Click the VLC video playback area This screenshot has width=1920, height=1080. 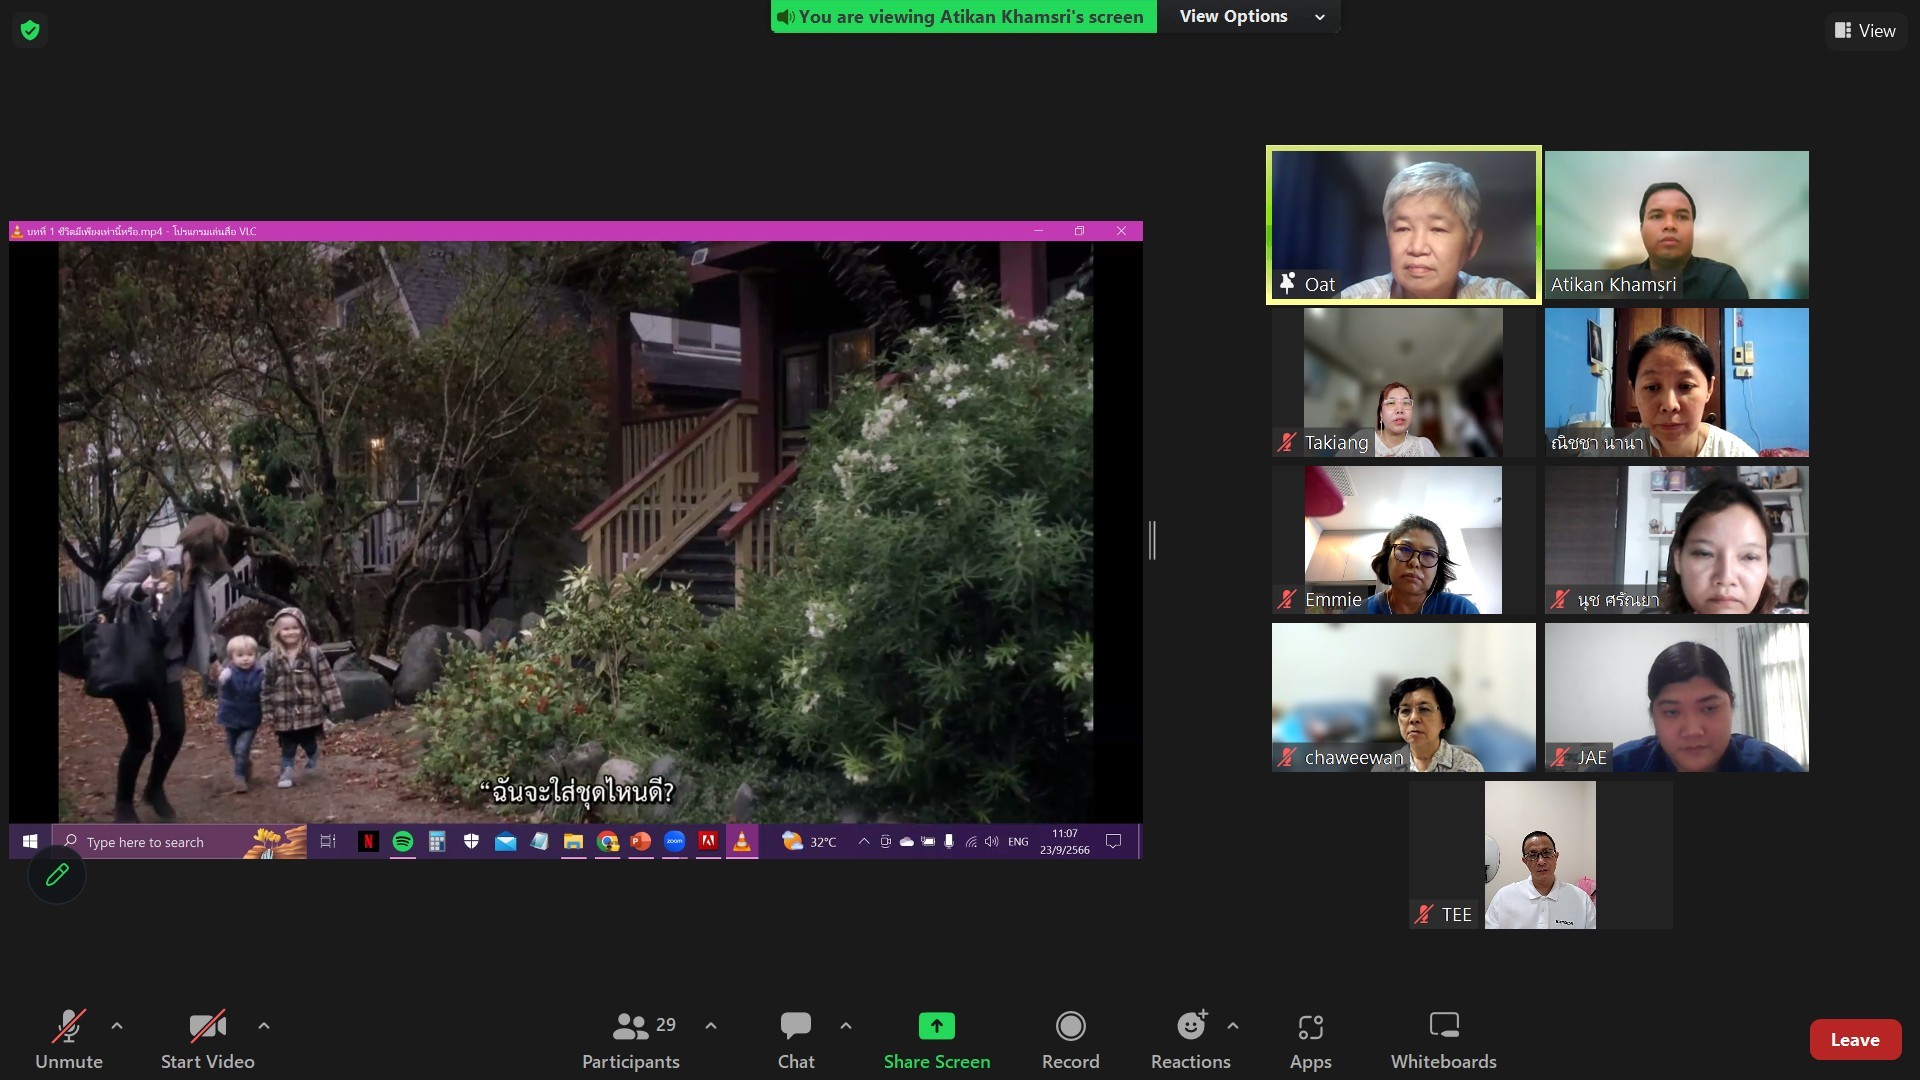click(x=575, y=532)
